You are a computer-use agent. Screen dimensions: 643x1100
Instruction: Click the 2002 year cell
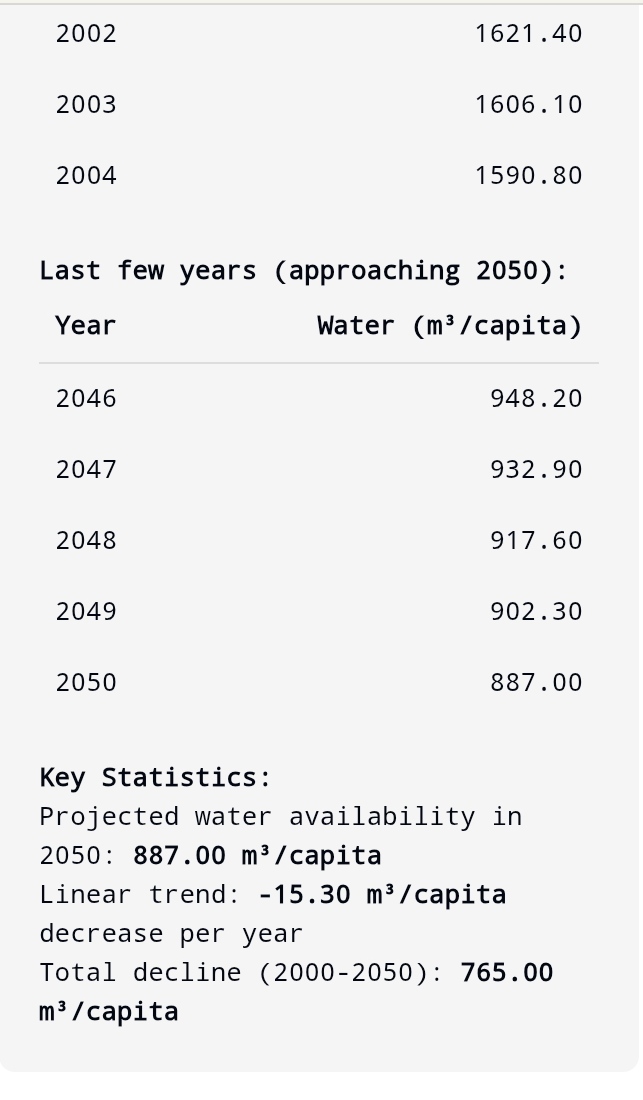86,33
